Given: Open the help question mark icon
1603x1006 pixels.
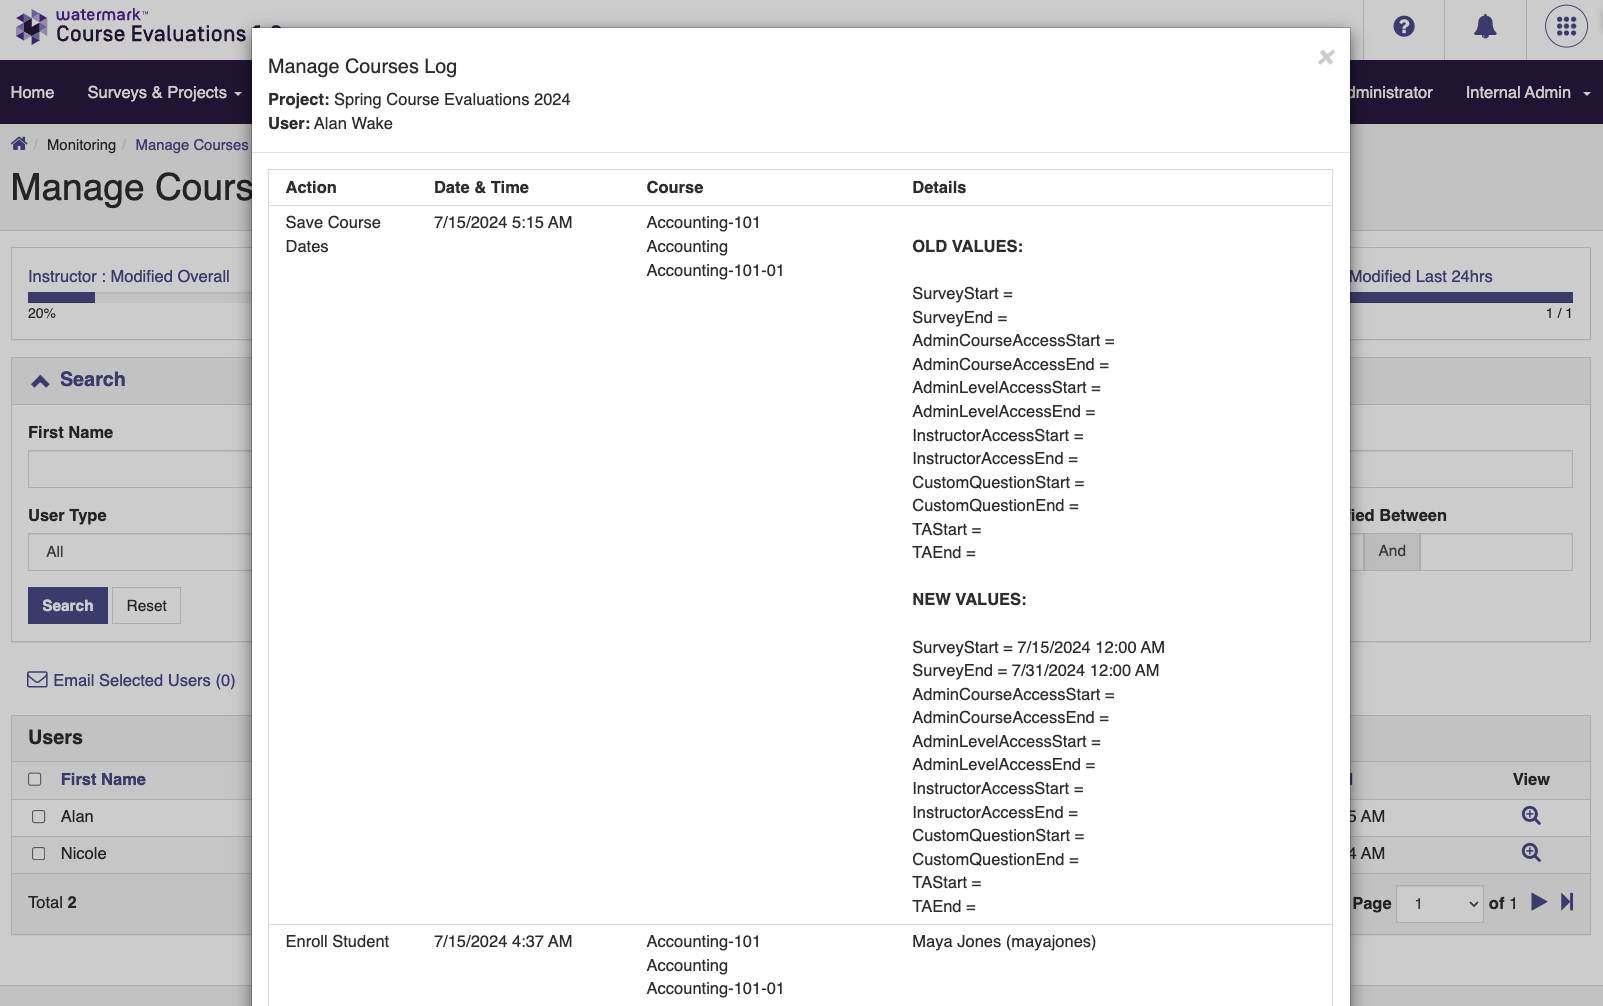Looking at the screenshot, I should click(x=1404, y=27).
